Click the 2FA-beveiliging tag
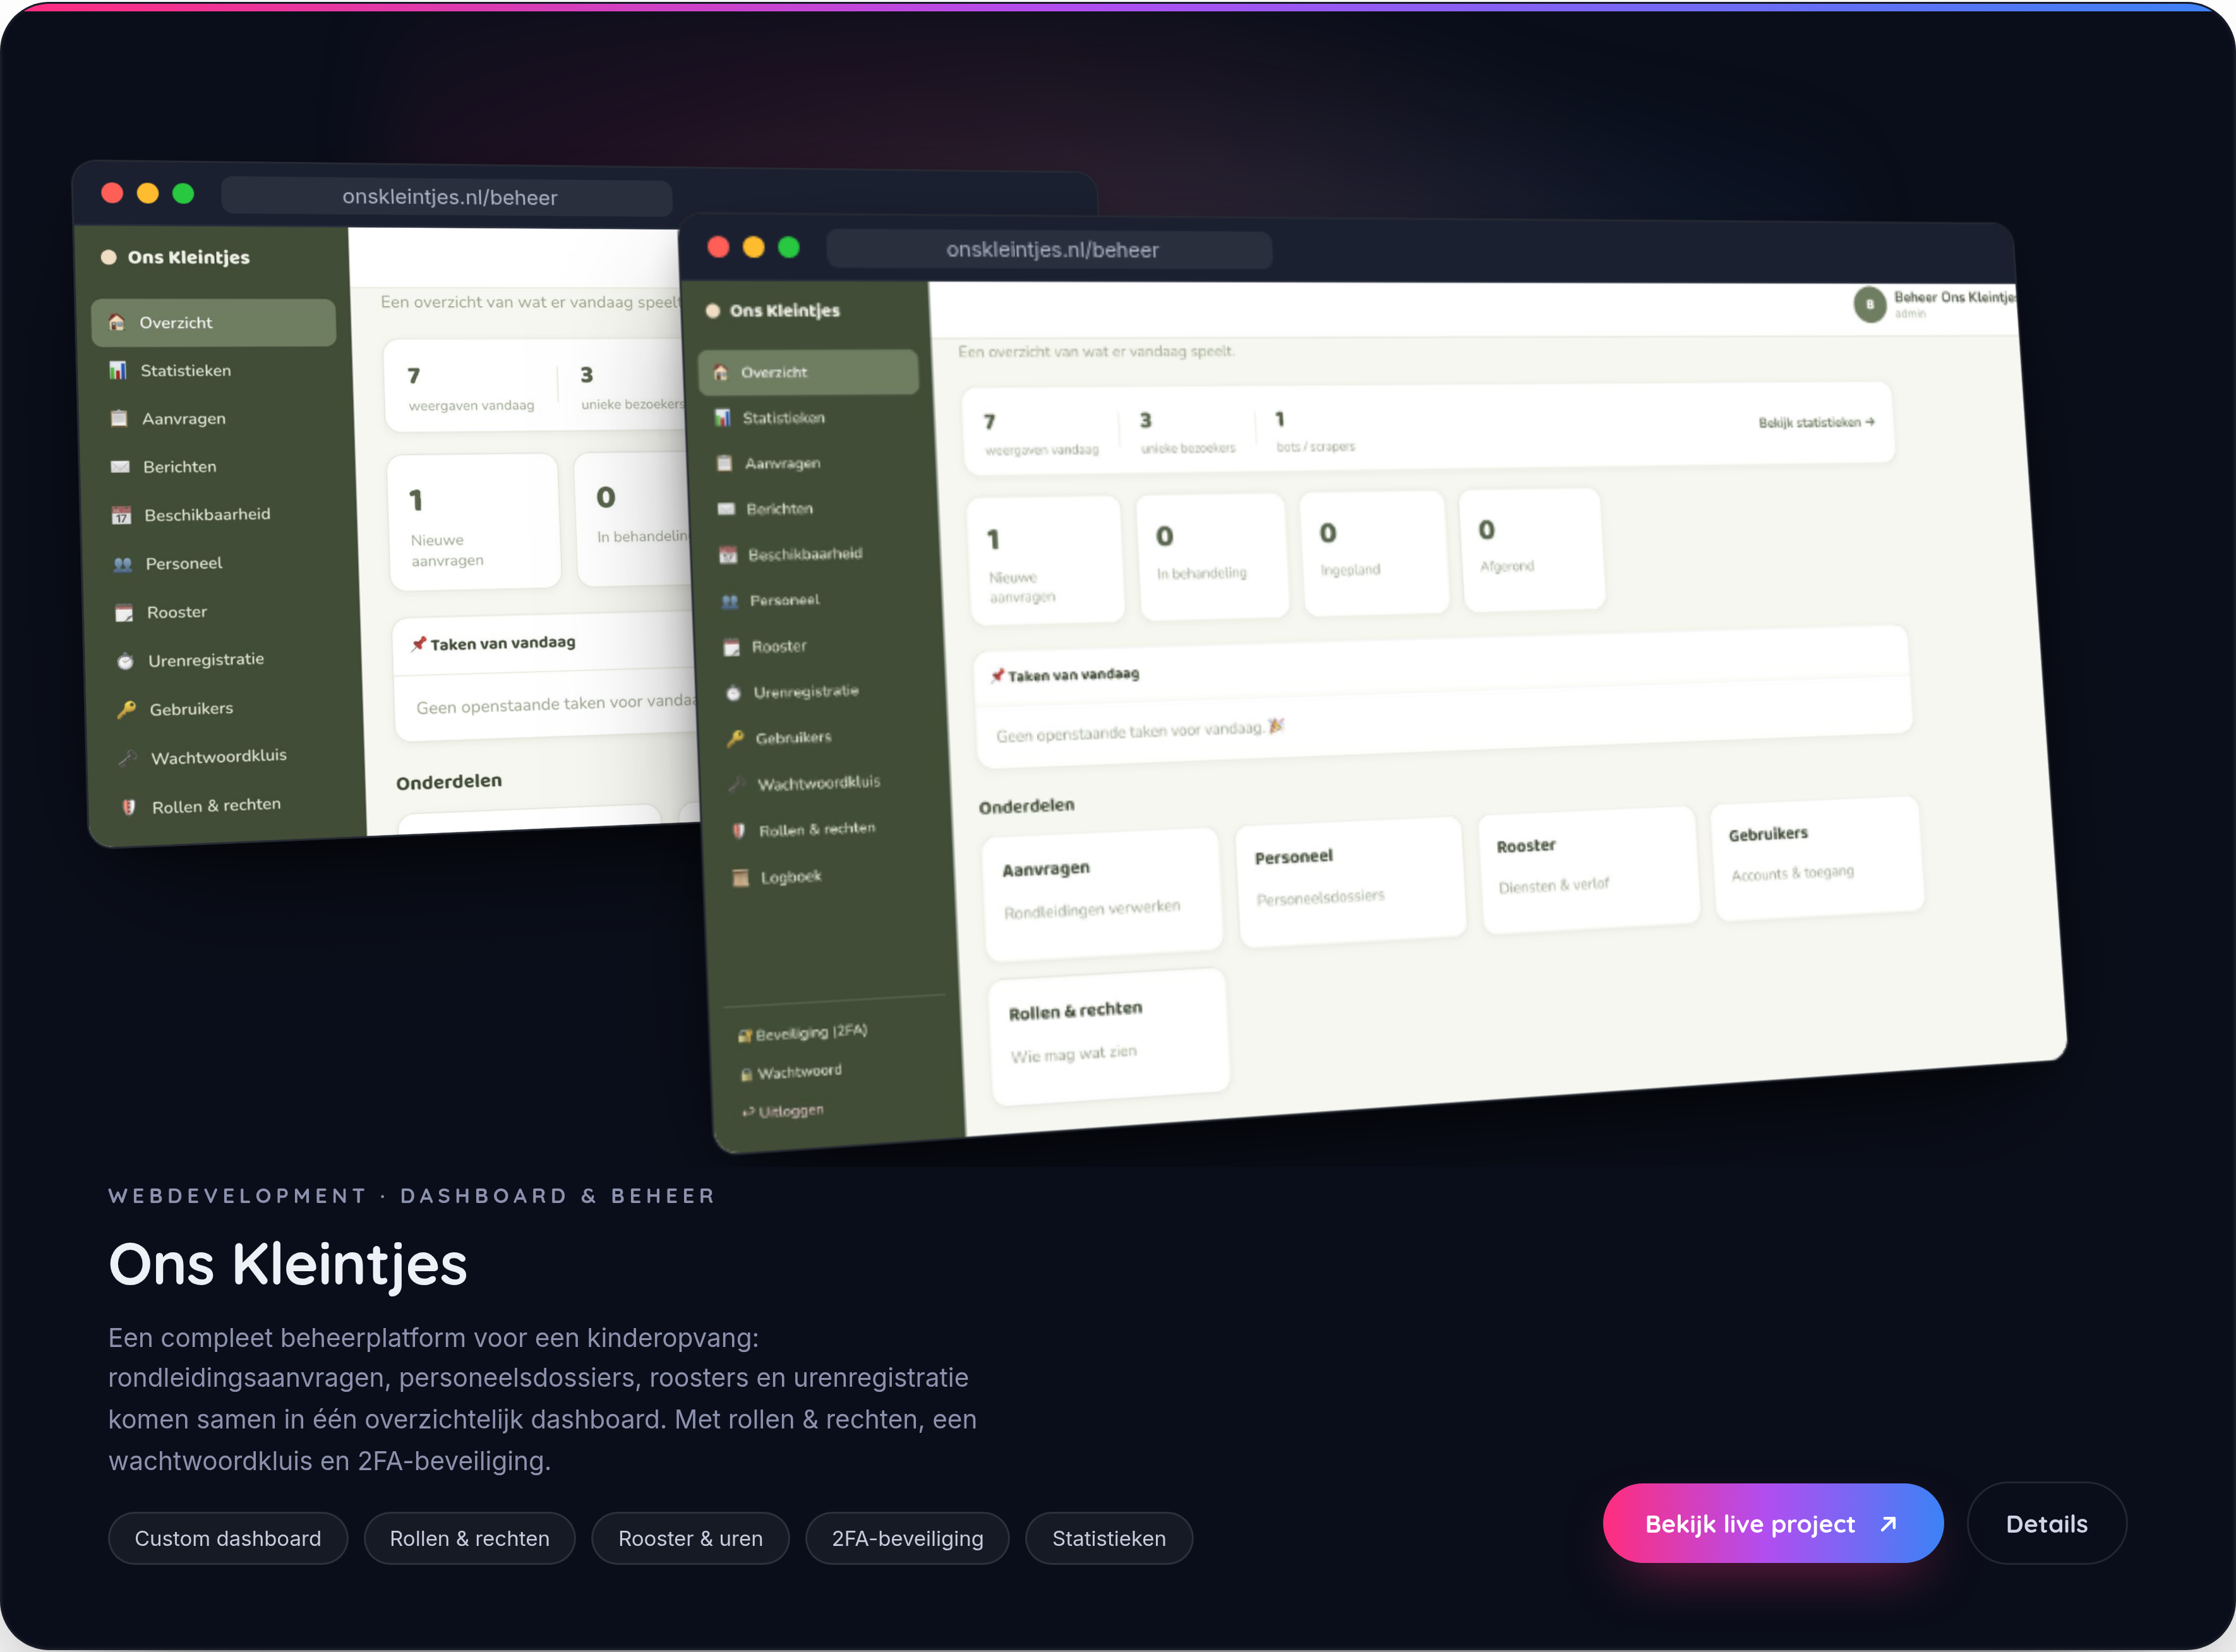The image size is (2236, 1652). coord(907,1538)
